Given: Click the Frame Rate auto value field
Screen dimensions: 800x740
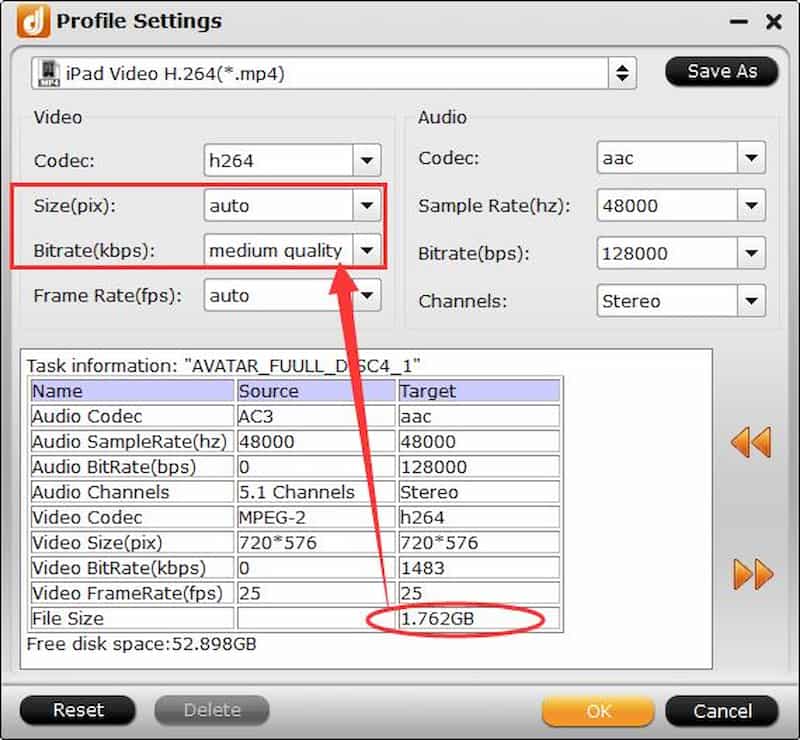Looking at the screenshot, I should pyautogui.click(x=279, y=295).
